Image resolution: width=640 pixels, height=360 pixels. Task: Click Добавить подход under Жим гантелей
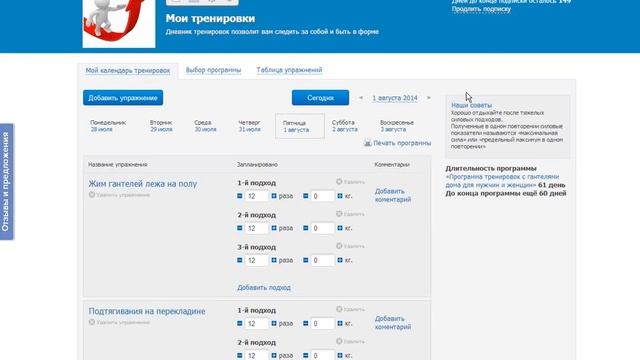[264, 287]
